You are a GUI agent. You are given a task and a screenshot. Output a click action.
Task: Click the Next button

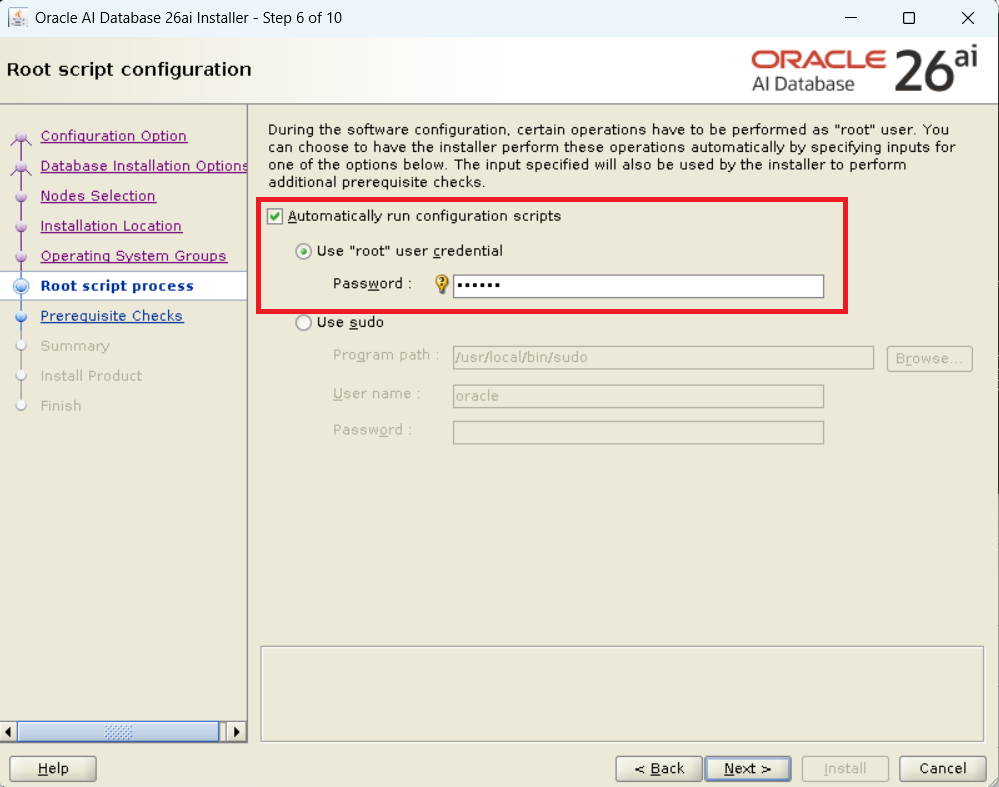point(747,768)
